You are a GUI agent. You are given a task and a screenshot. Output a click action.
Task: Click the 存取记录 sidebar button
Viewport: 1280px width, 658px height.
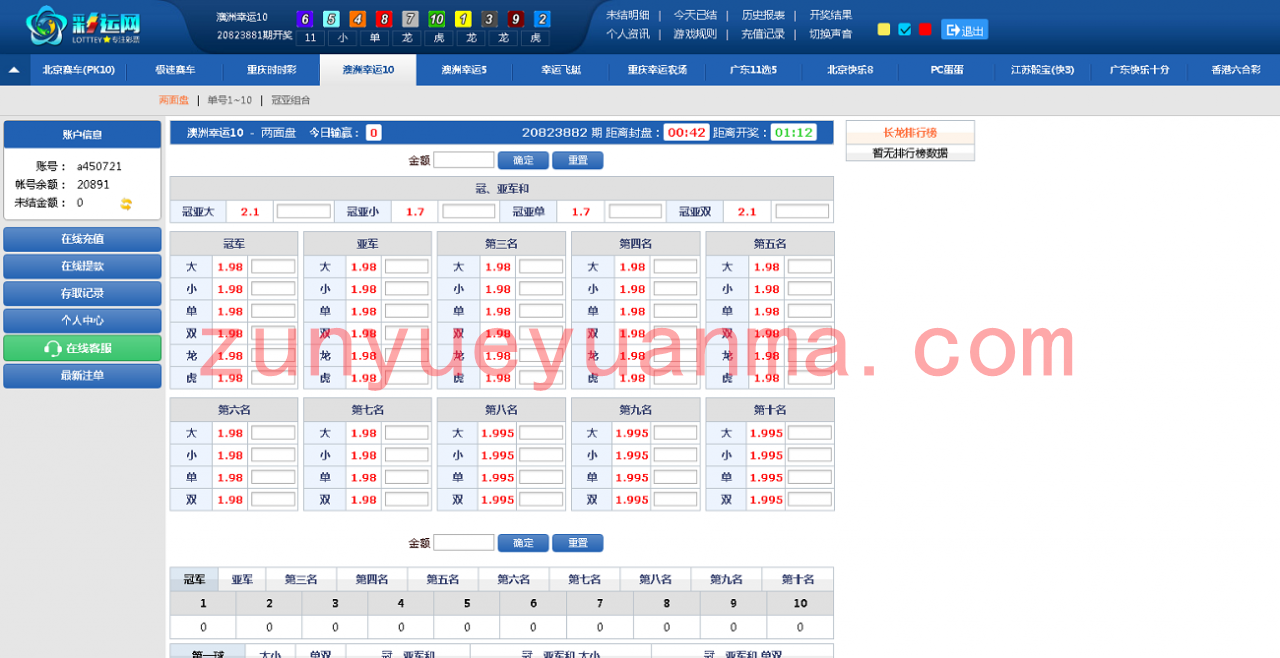[82, 293]
